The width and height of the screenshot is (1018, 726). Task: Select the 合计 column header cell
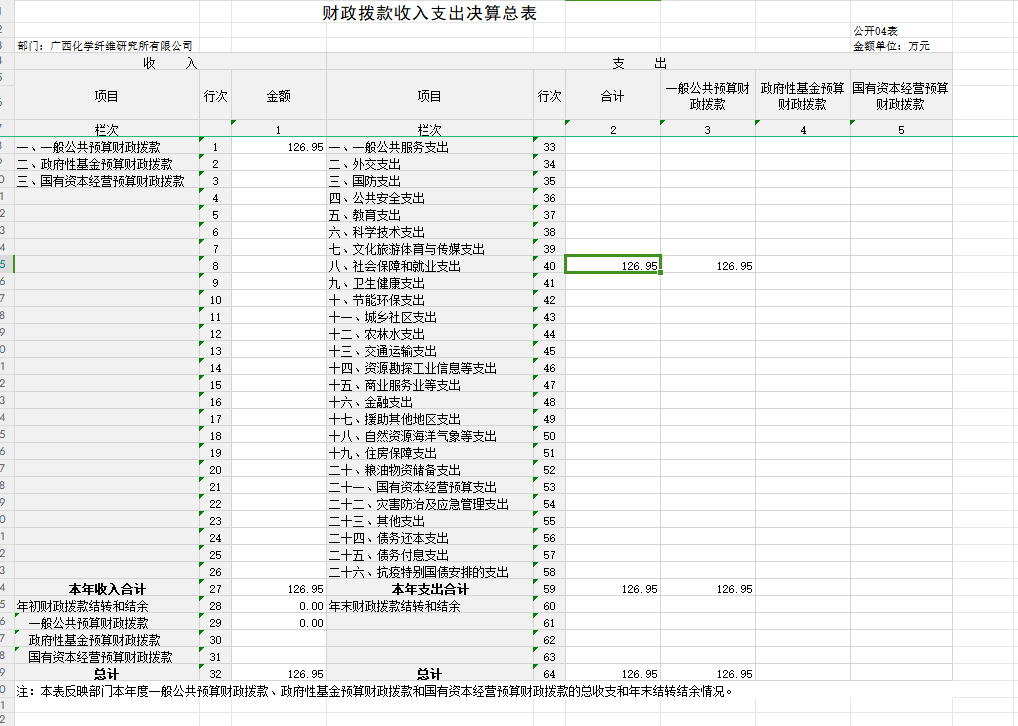click(x=613, y=95)
